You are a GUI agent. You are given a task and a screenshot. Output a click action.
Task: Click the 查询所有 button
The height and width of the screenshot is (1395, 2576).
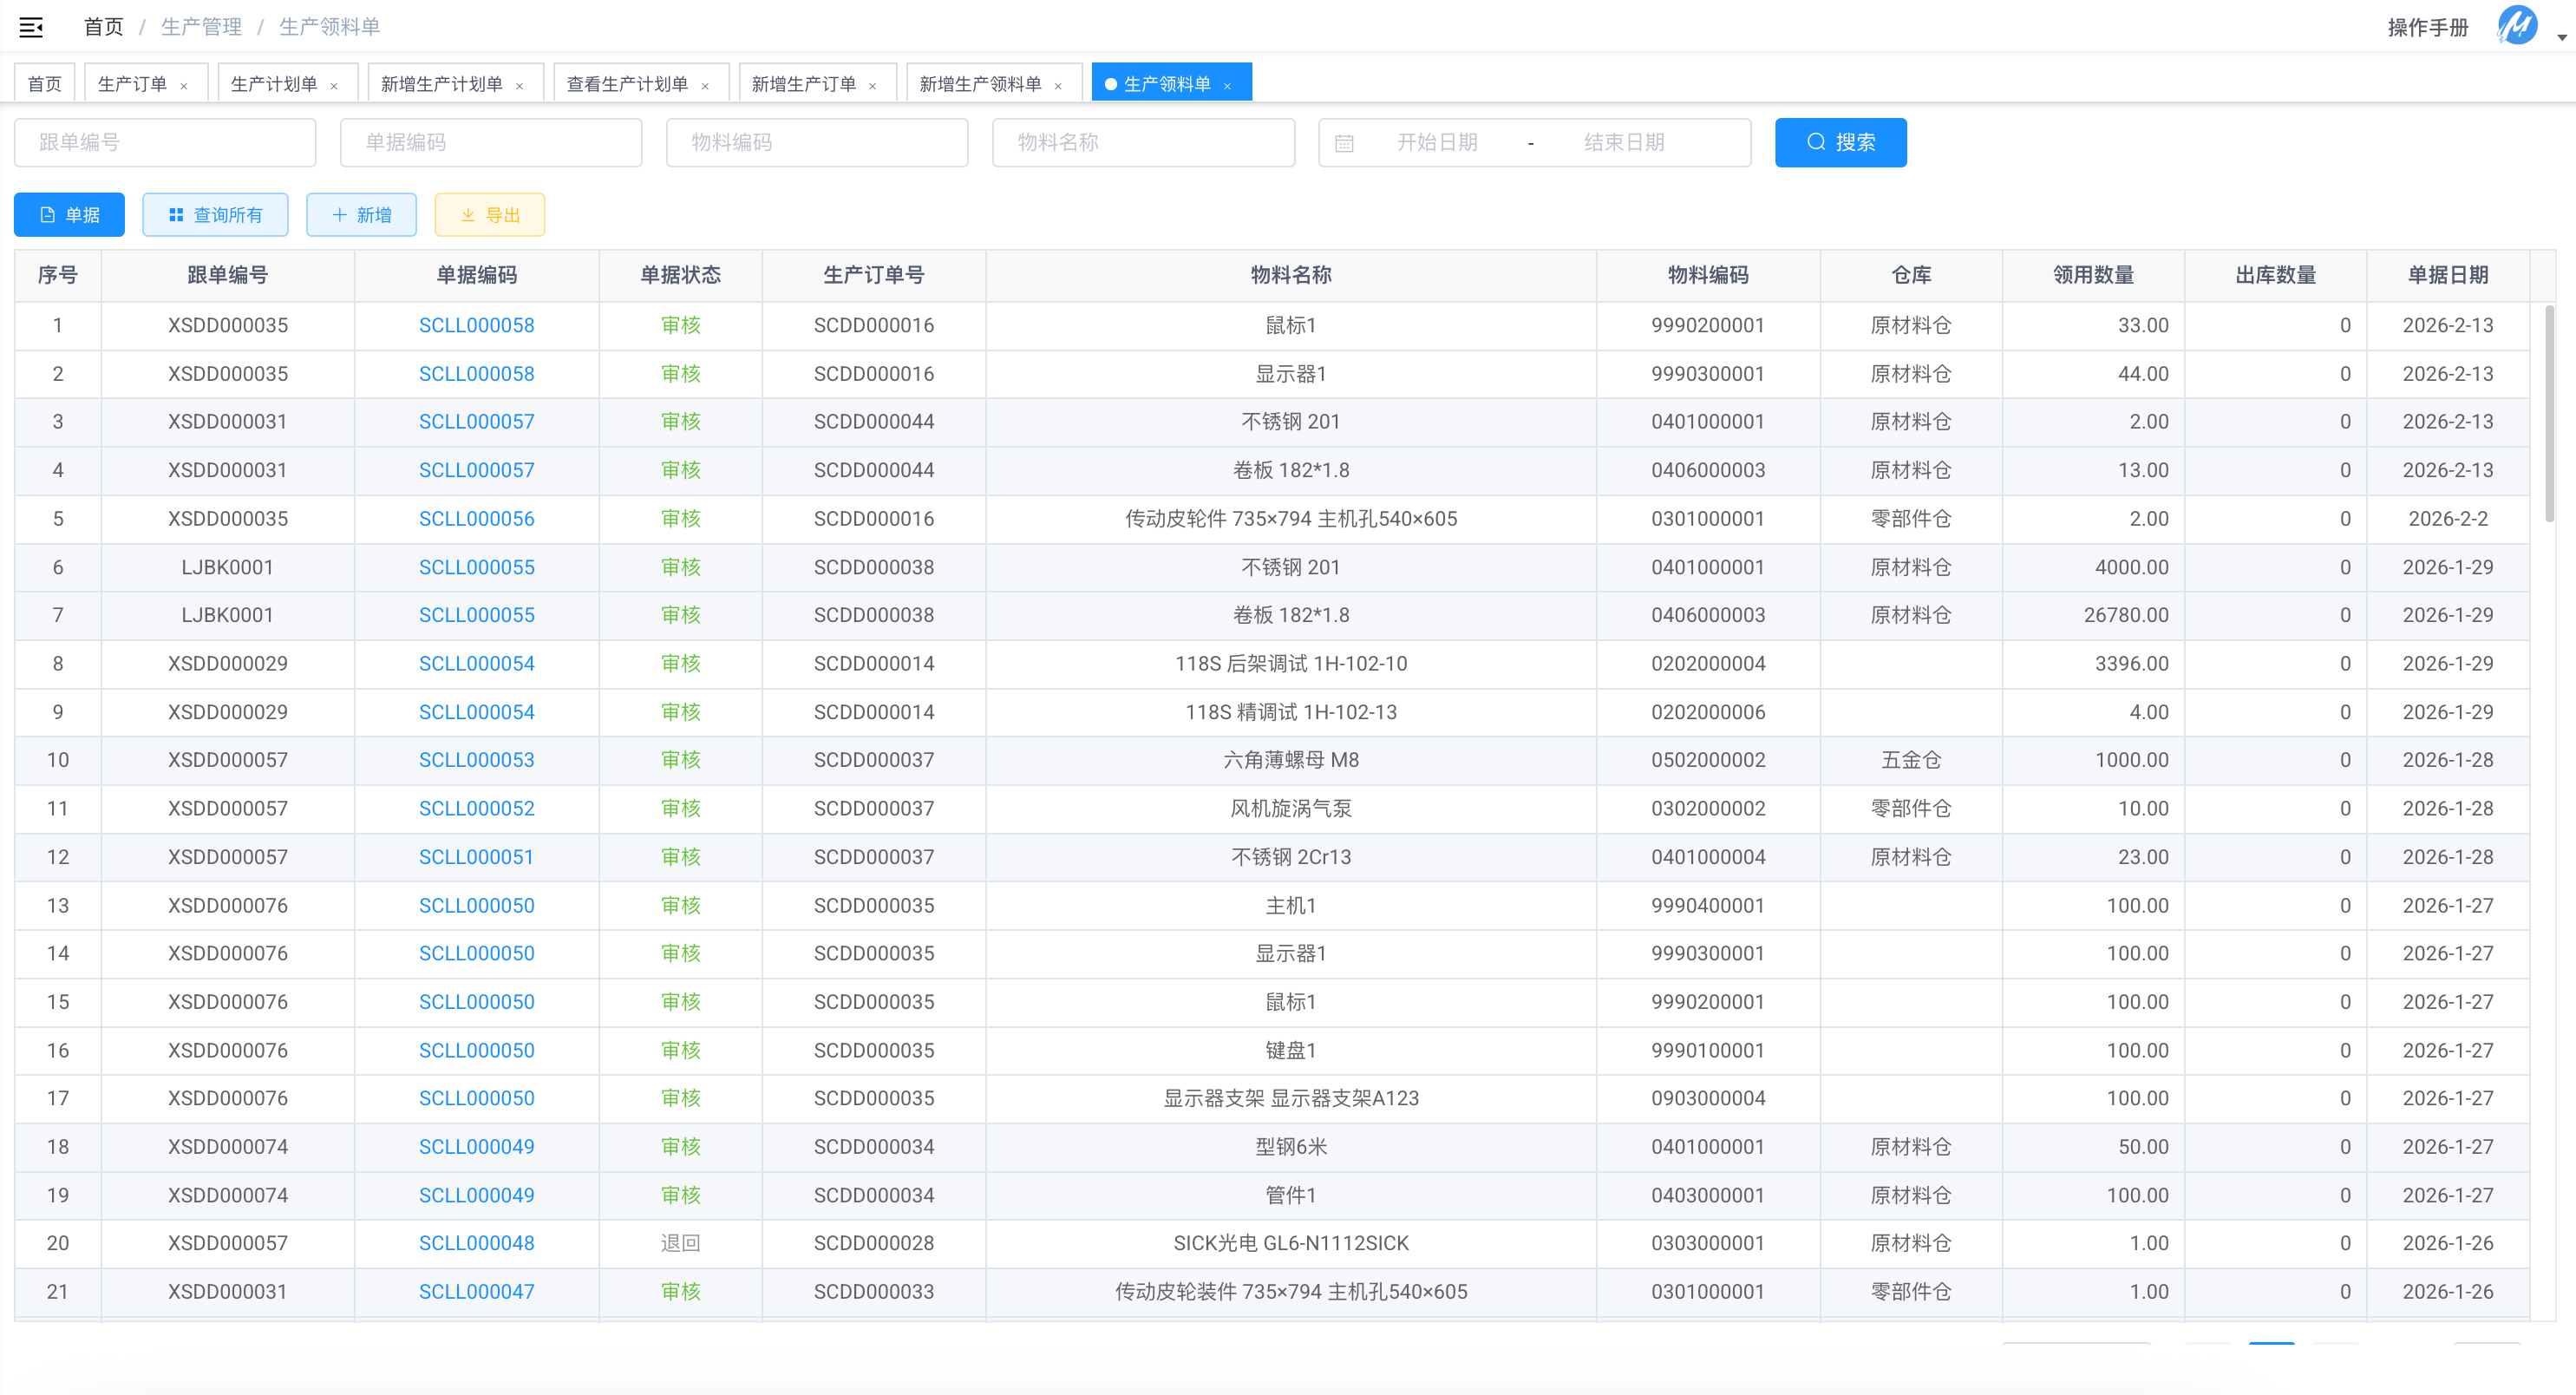215,215
